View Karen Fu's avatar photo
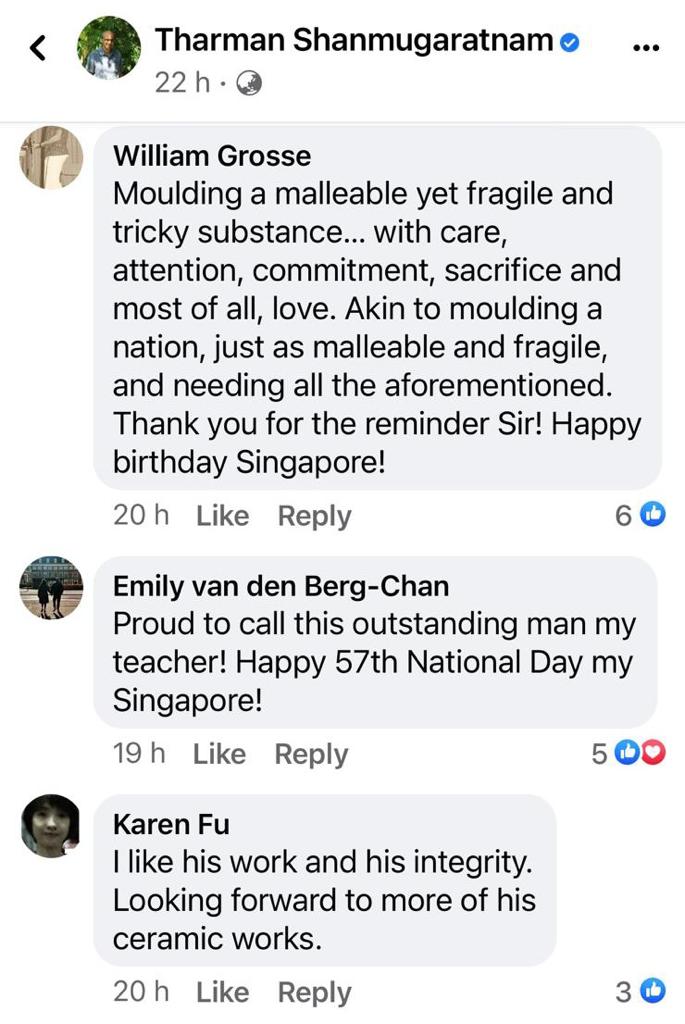 51,826
